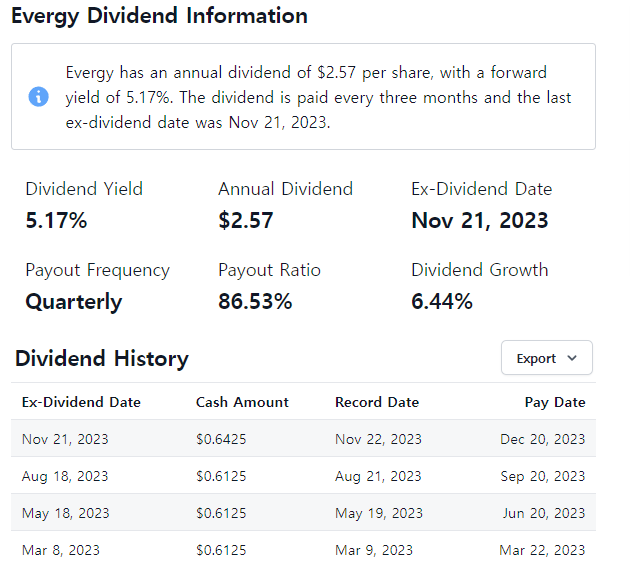Screen dimensions: 630x561
Task: Click the Pay Date column header
Action: (555, 402)
